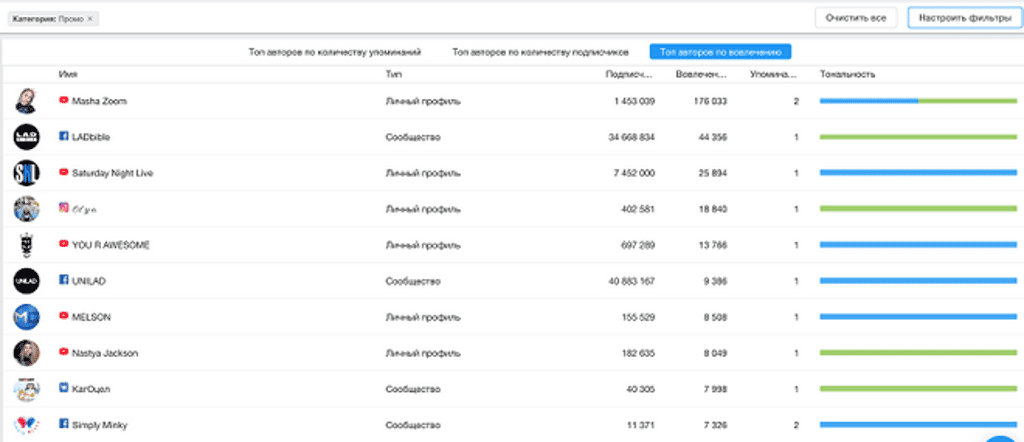Viewport: 1024px width, 442px height.
Task: Sort by the engagement column header
Action: [x=701, y=74]
